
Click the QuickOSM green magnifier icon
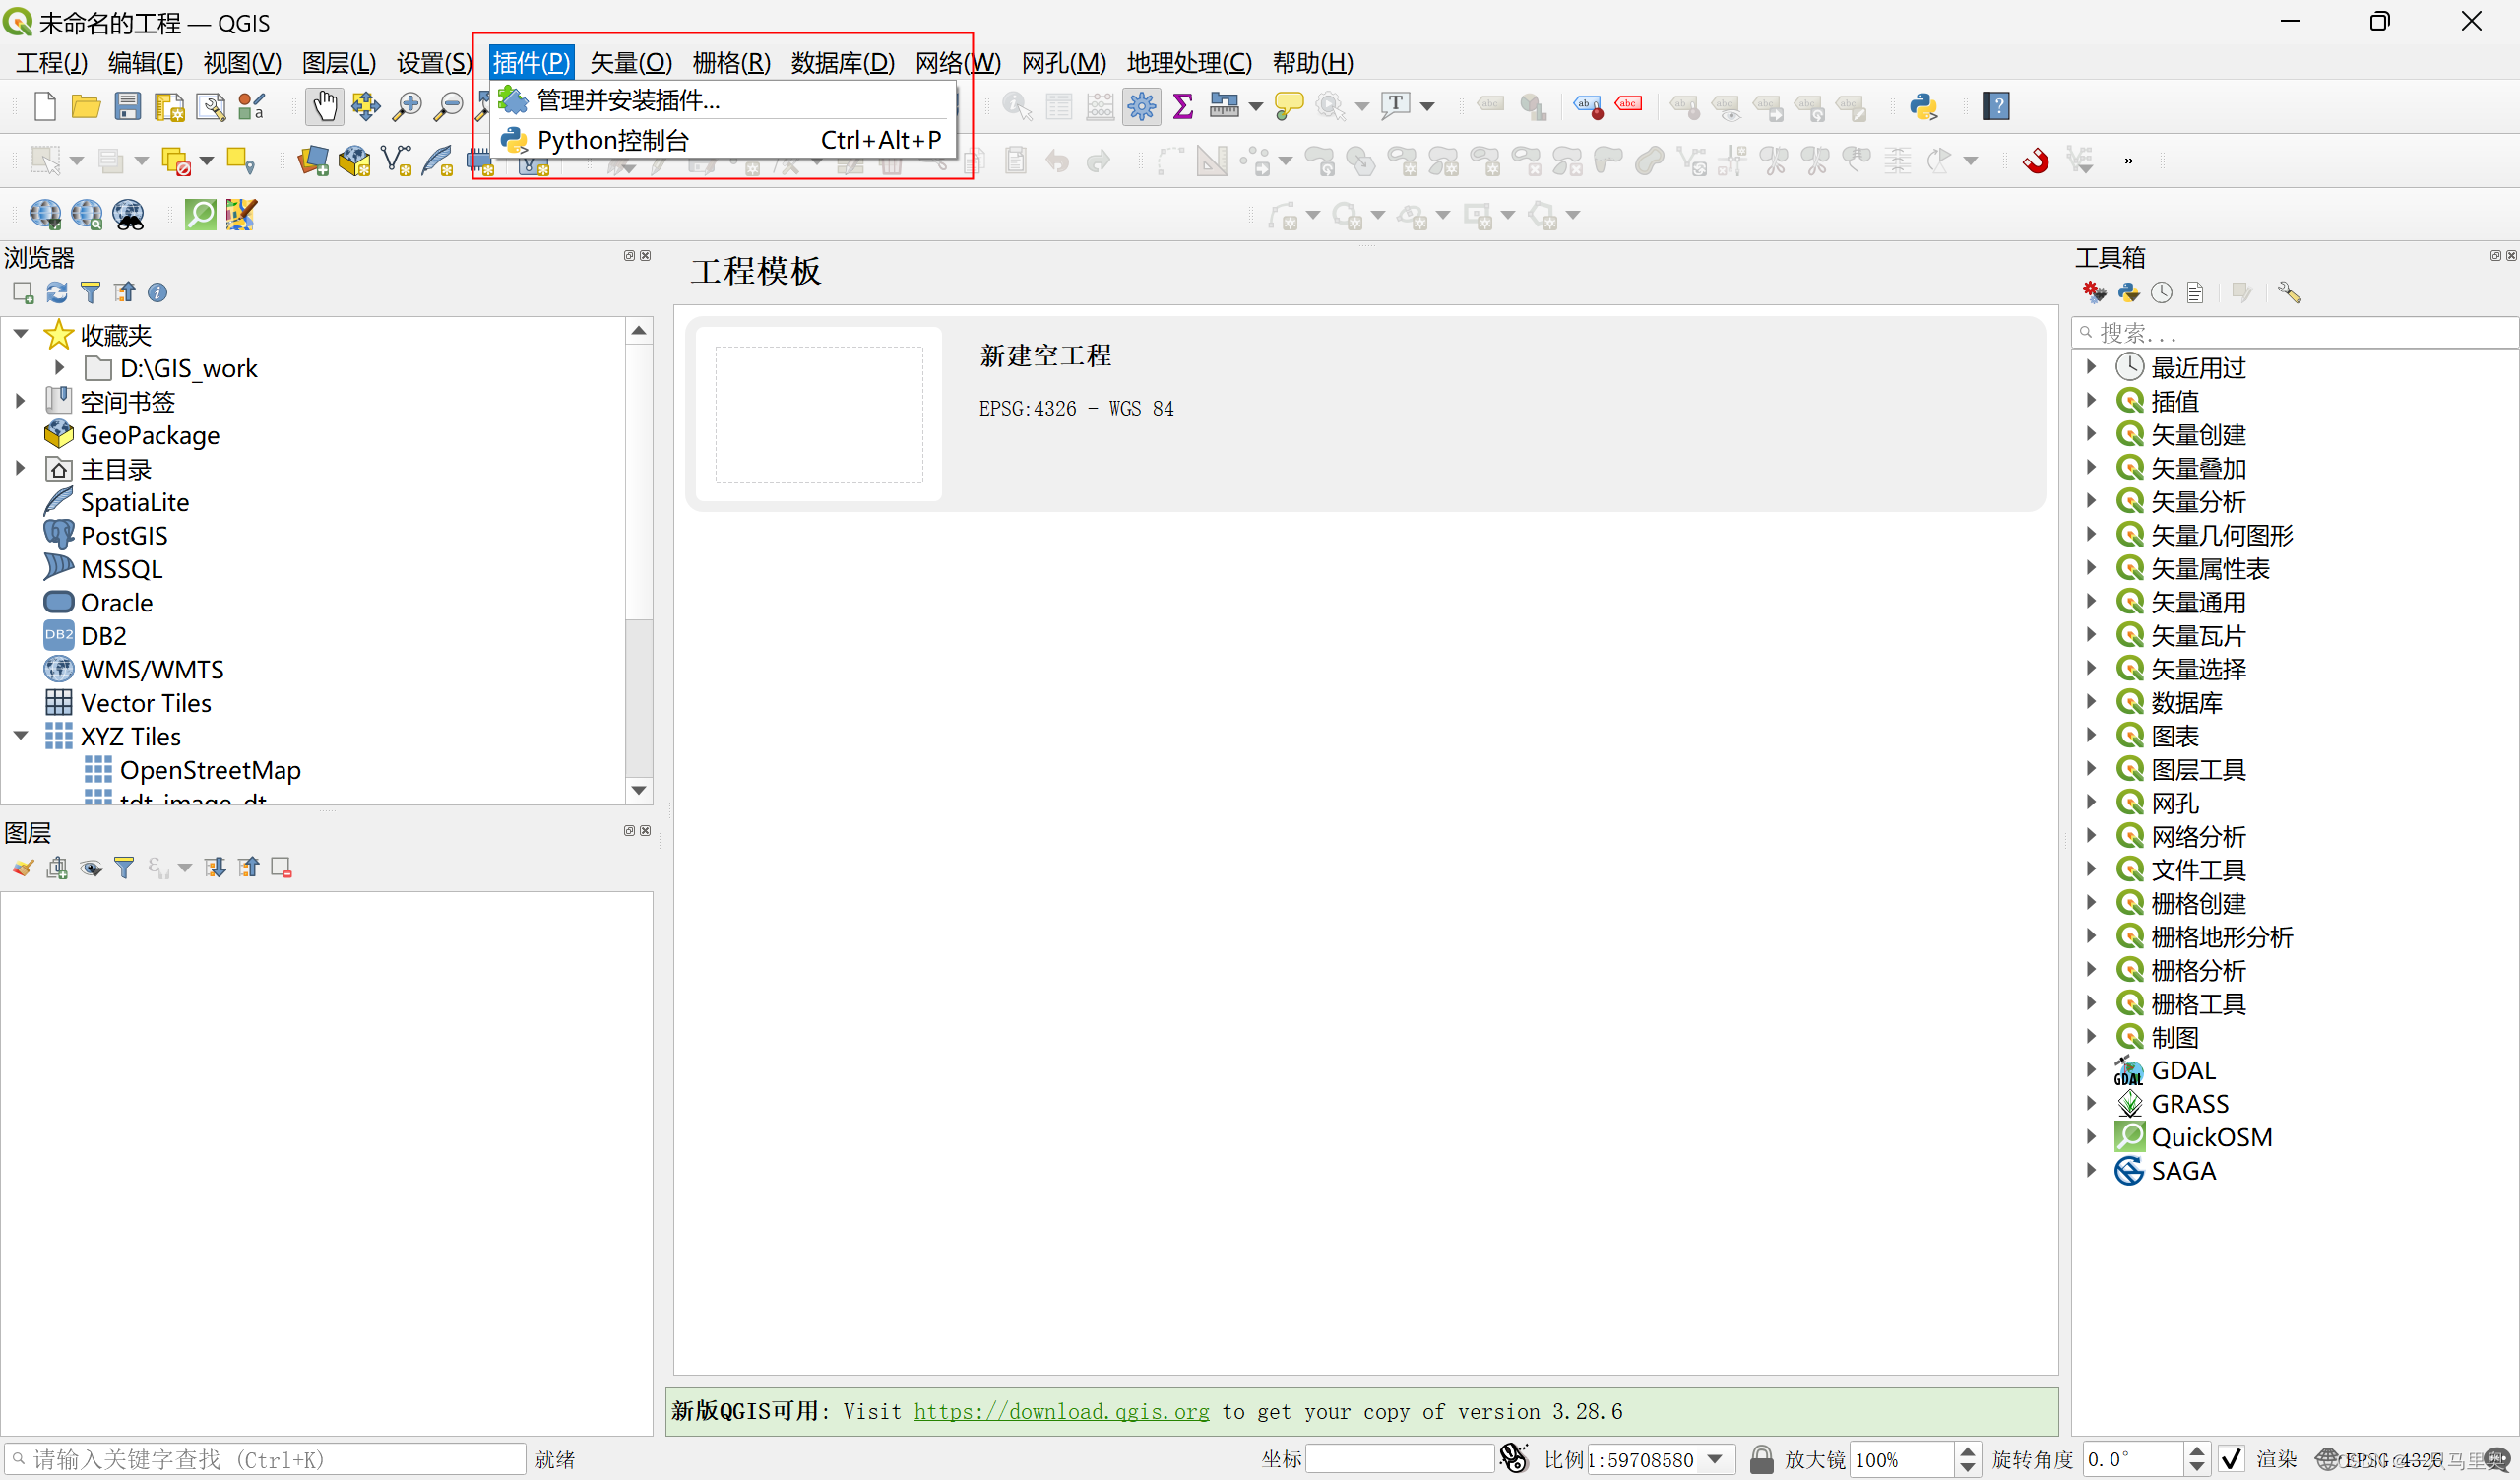(x=200, y=214)
